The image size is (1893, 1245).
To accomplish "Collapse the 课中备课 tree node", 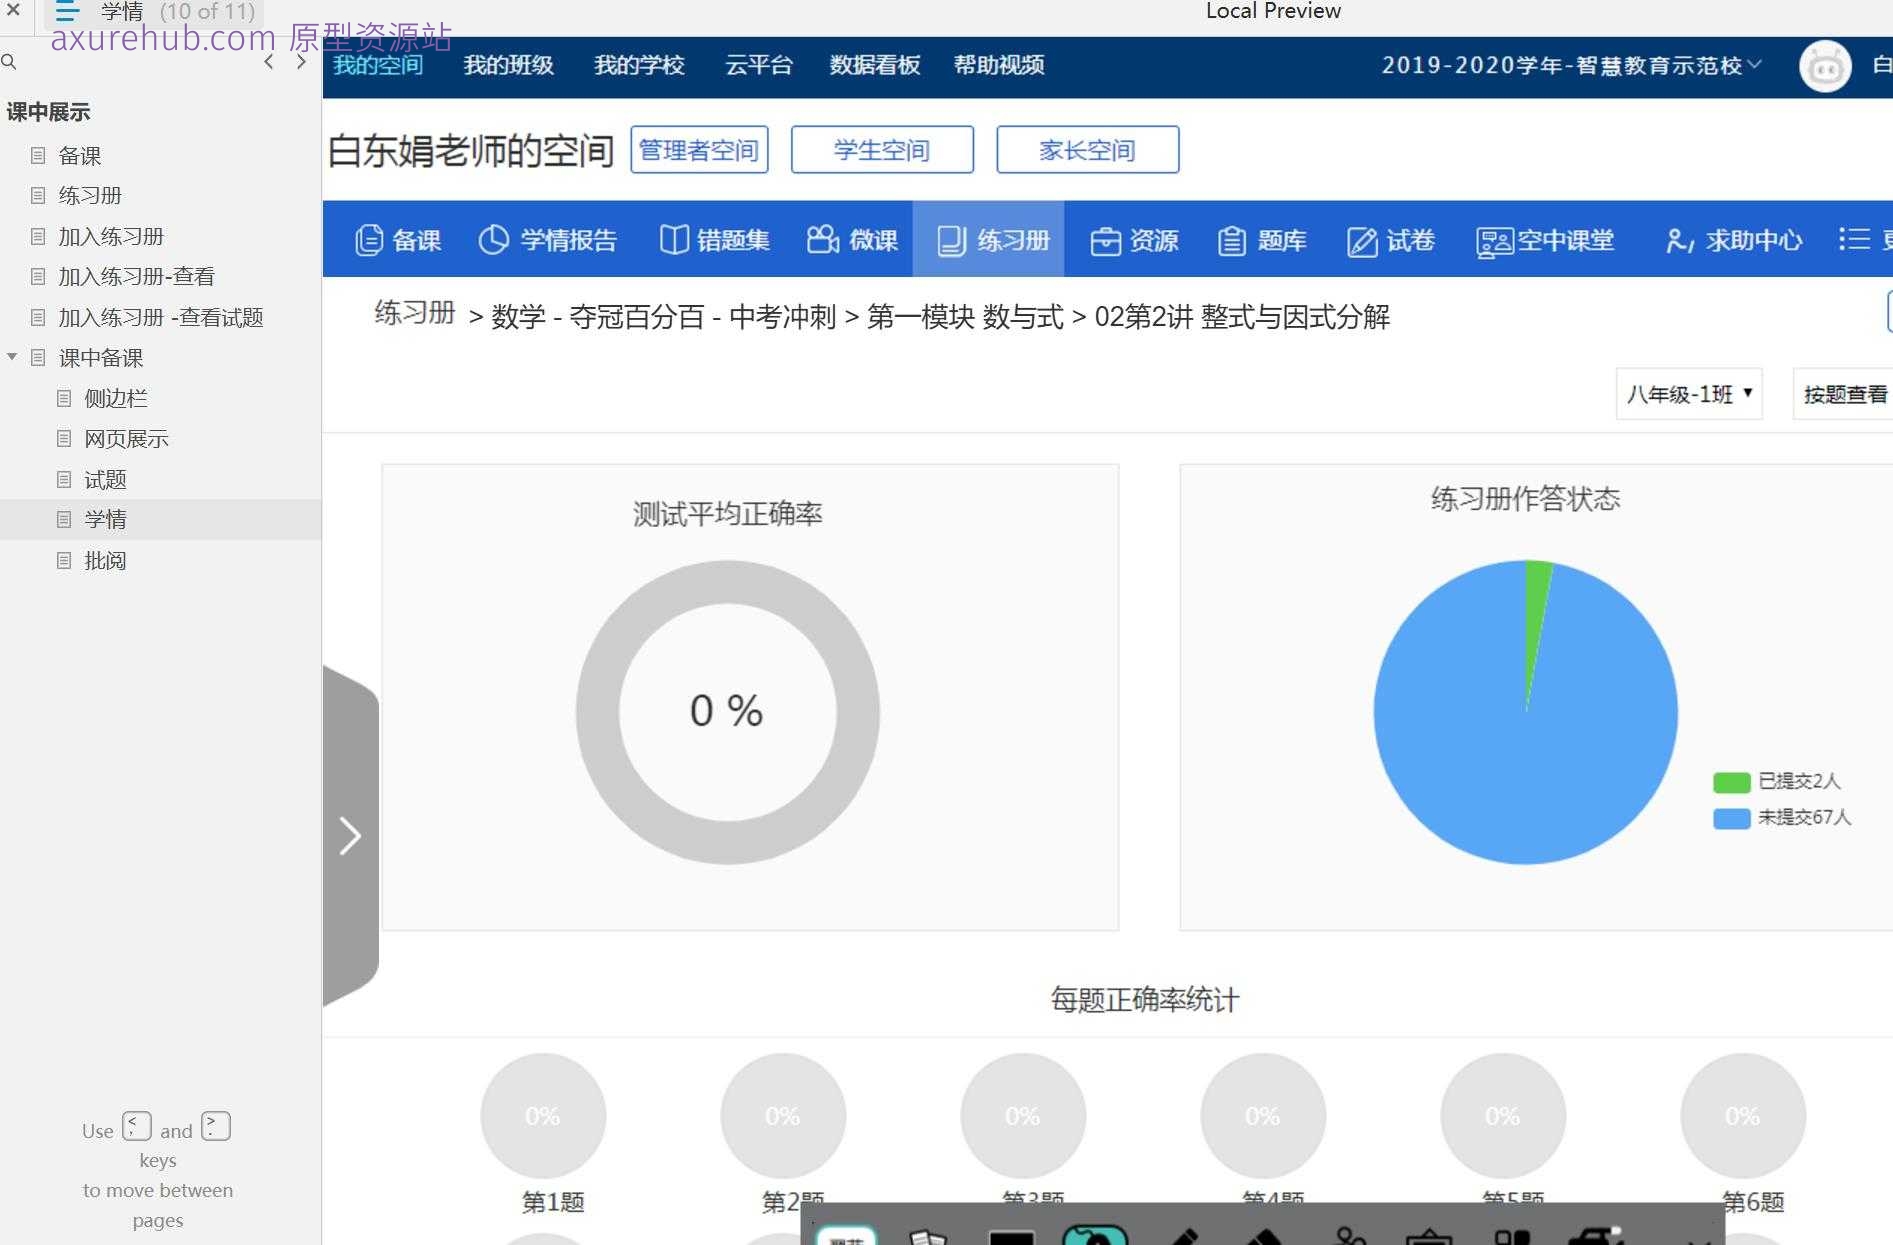I will pyautogui.click(x=12, y=357).
